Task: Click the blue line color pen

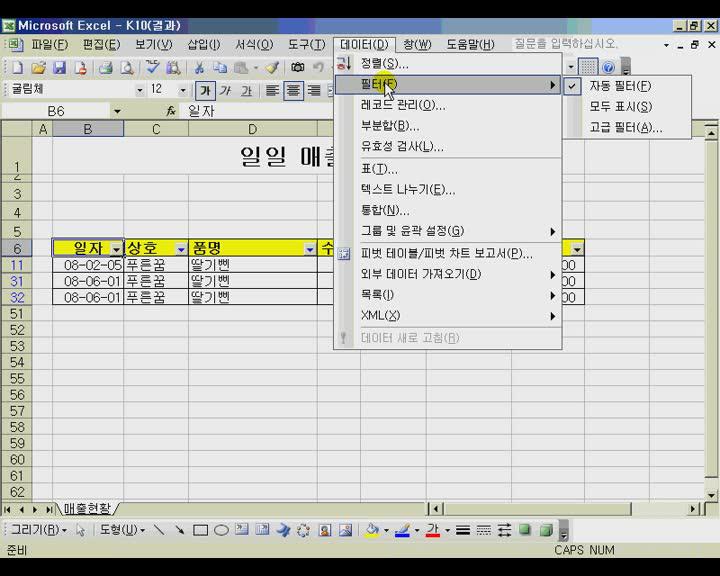Action: coord(402,530)
